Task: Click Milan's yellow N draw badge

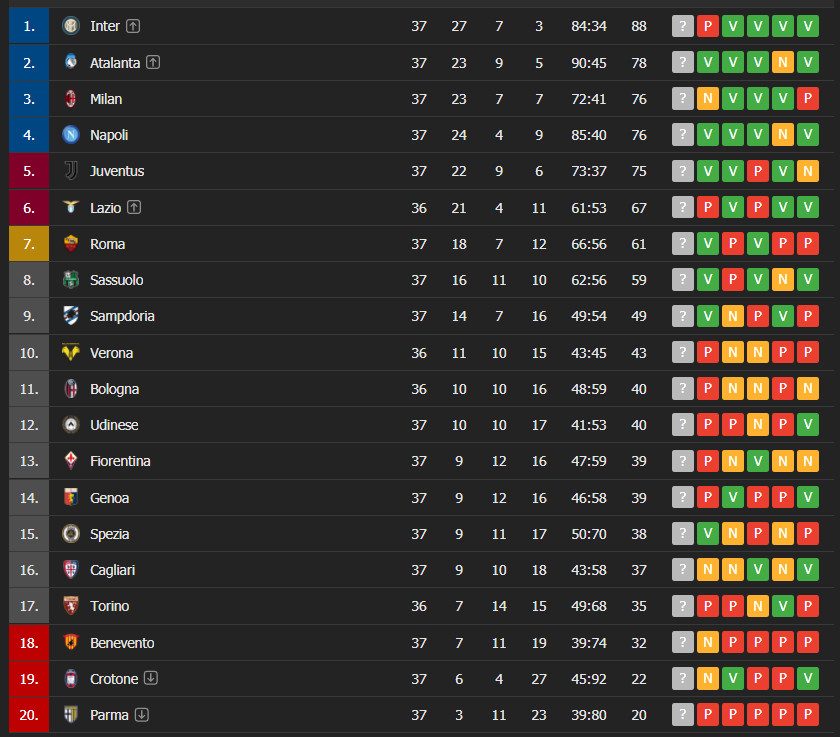Action: point(708,99)
